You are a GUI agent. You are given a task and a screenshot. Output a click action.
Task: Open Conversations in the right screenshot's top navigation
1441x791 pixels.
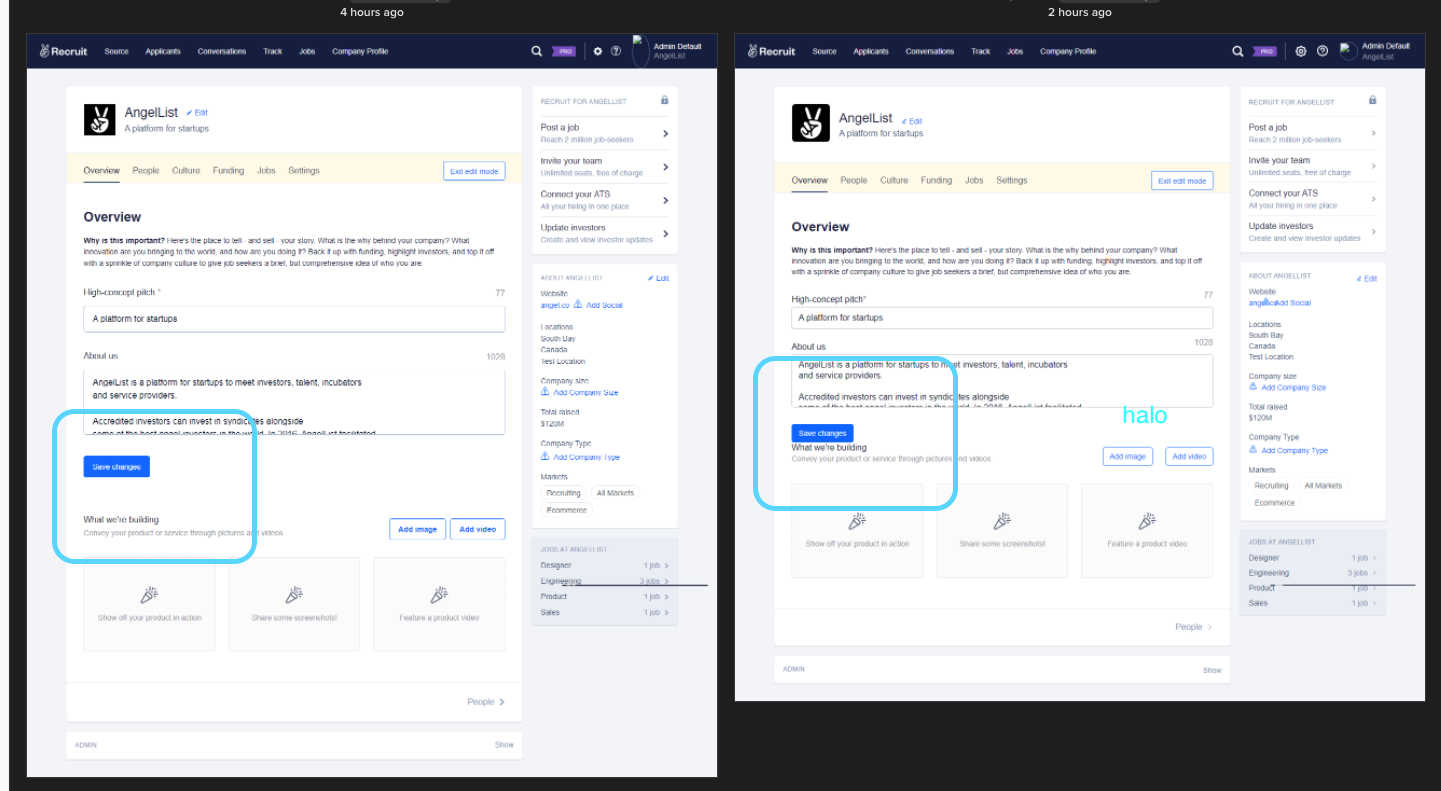(x=930, y=51)
